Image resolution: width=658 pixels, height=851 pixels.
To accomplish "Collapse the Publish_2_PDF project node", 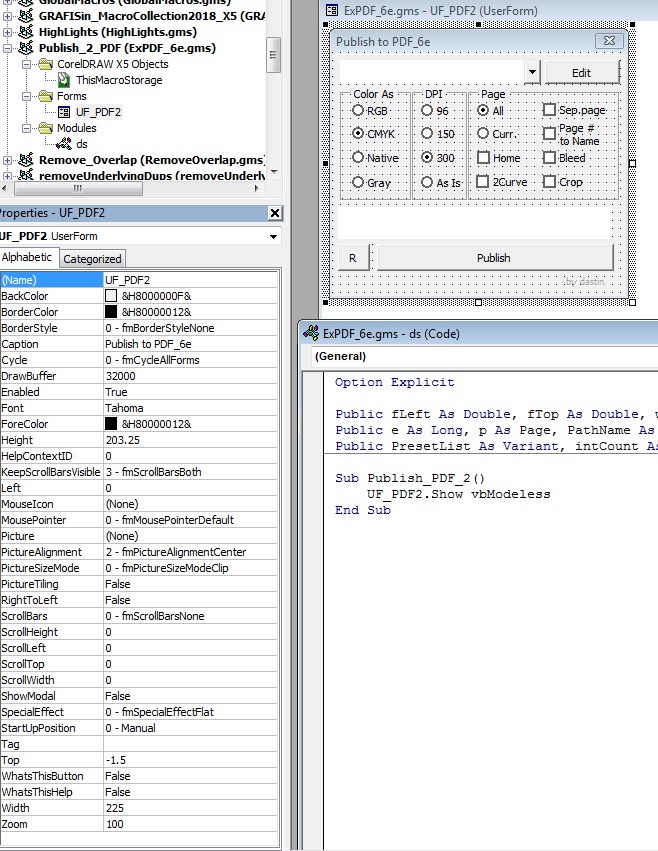I will coord(8,48).
